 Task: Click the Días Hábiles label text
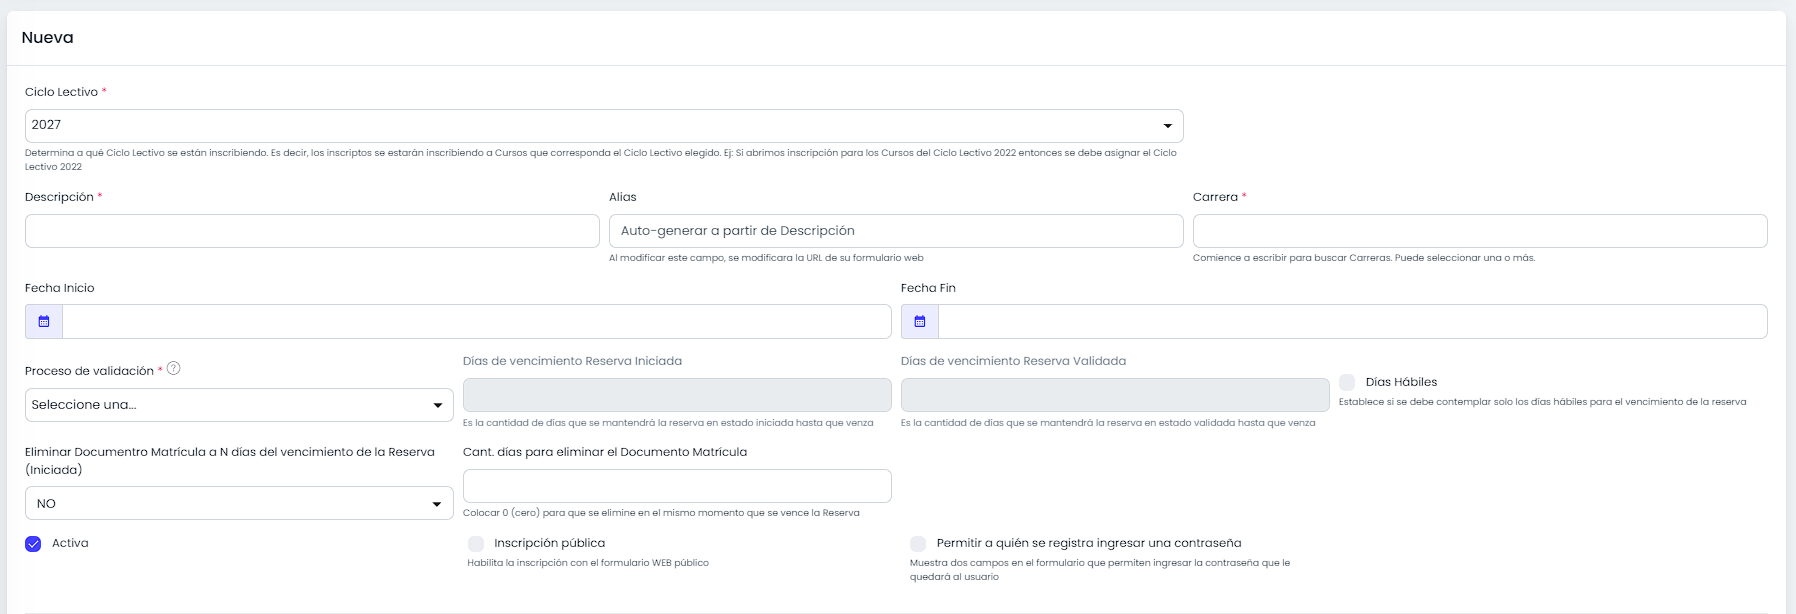click(x=1401, y=382)
